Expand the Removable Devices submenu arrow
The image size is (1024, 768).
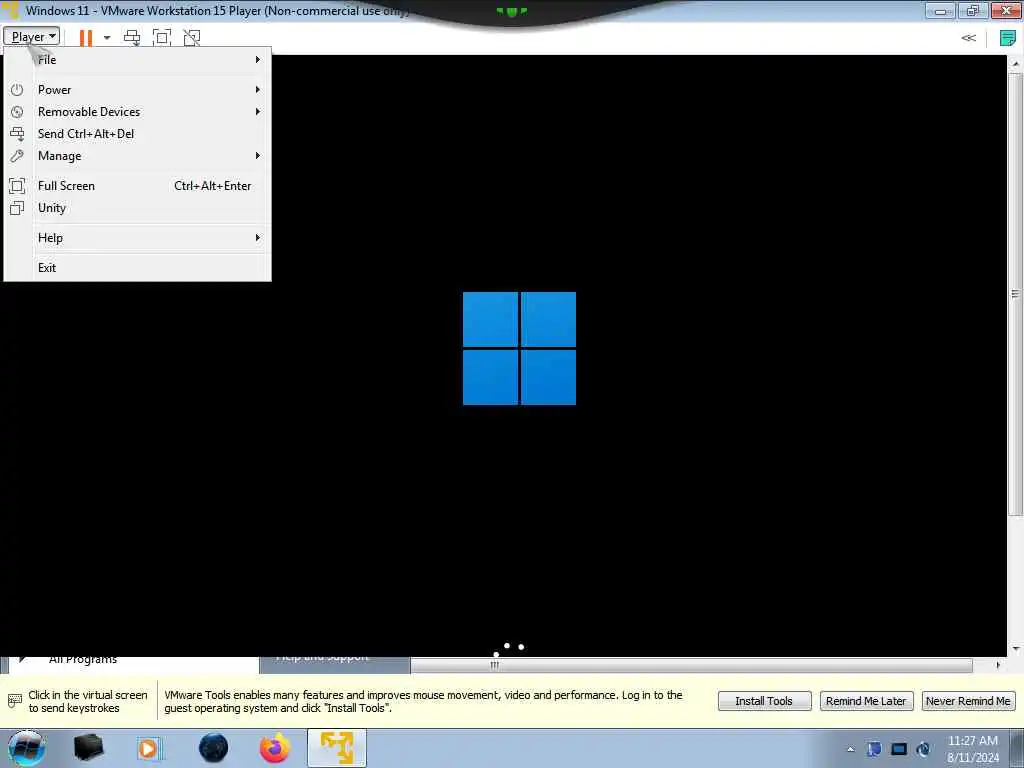pos(258,112)
